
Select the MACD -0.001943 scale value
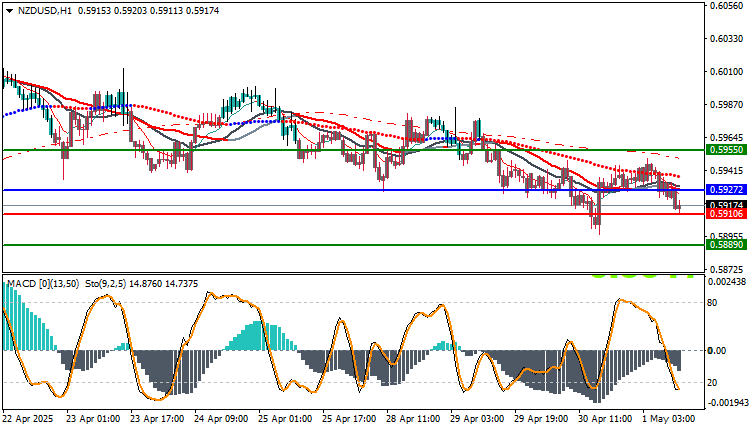727,403
